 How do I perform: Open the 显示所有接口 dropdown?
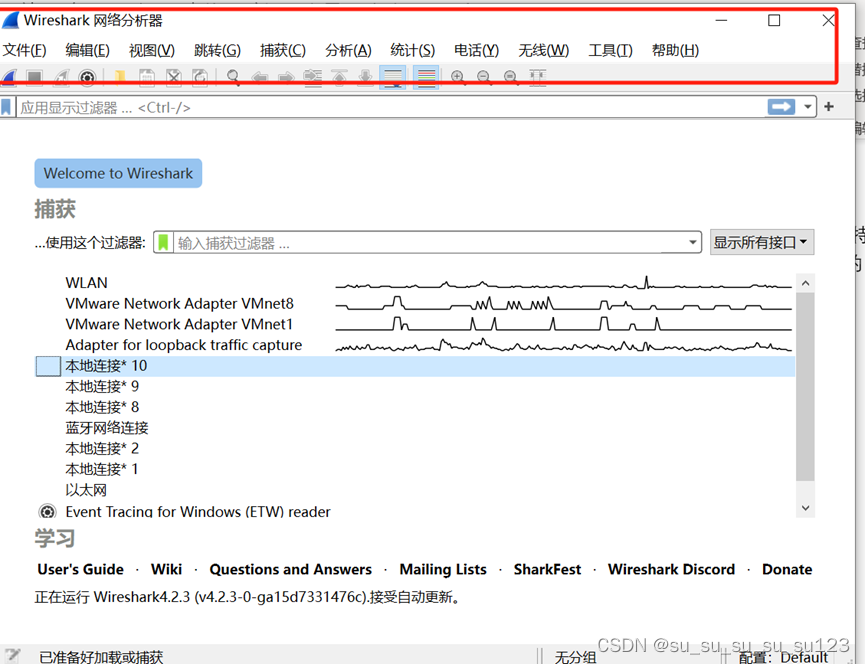pyautogui.click(x=762, y=242)
